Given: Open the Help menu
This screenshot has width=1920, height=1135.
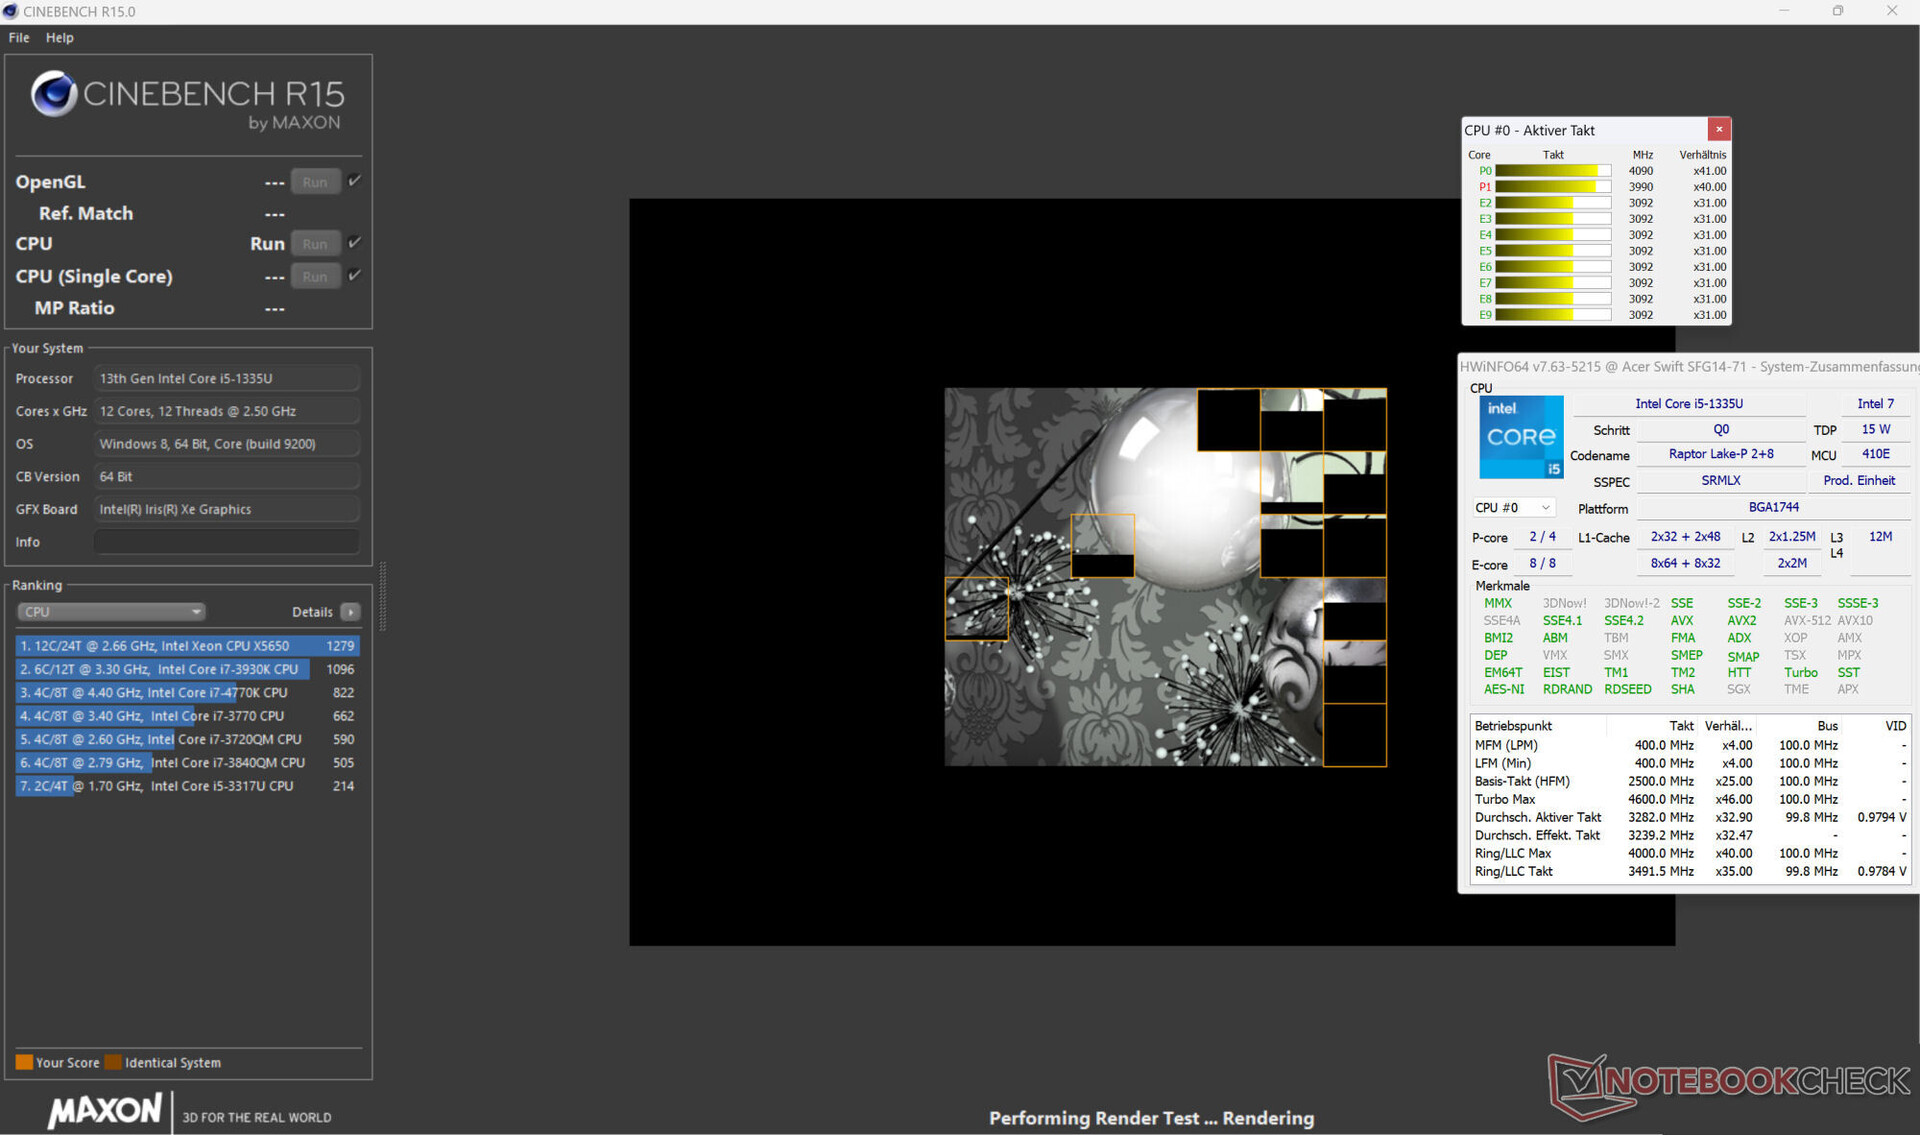Looking at the screenshot, I should [59, 38].
